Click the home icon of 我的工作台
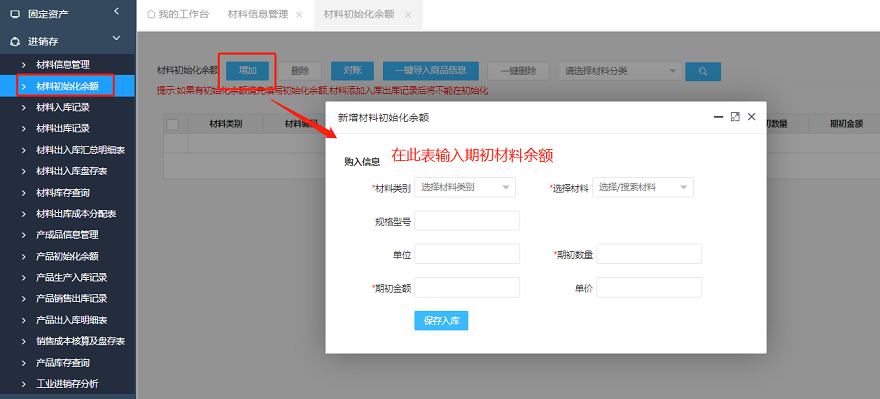Screen dimensions: 880x399 tap(150, 14)
